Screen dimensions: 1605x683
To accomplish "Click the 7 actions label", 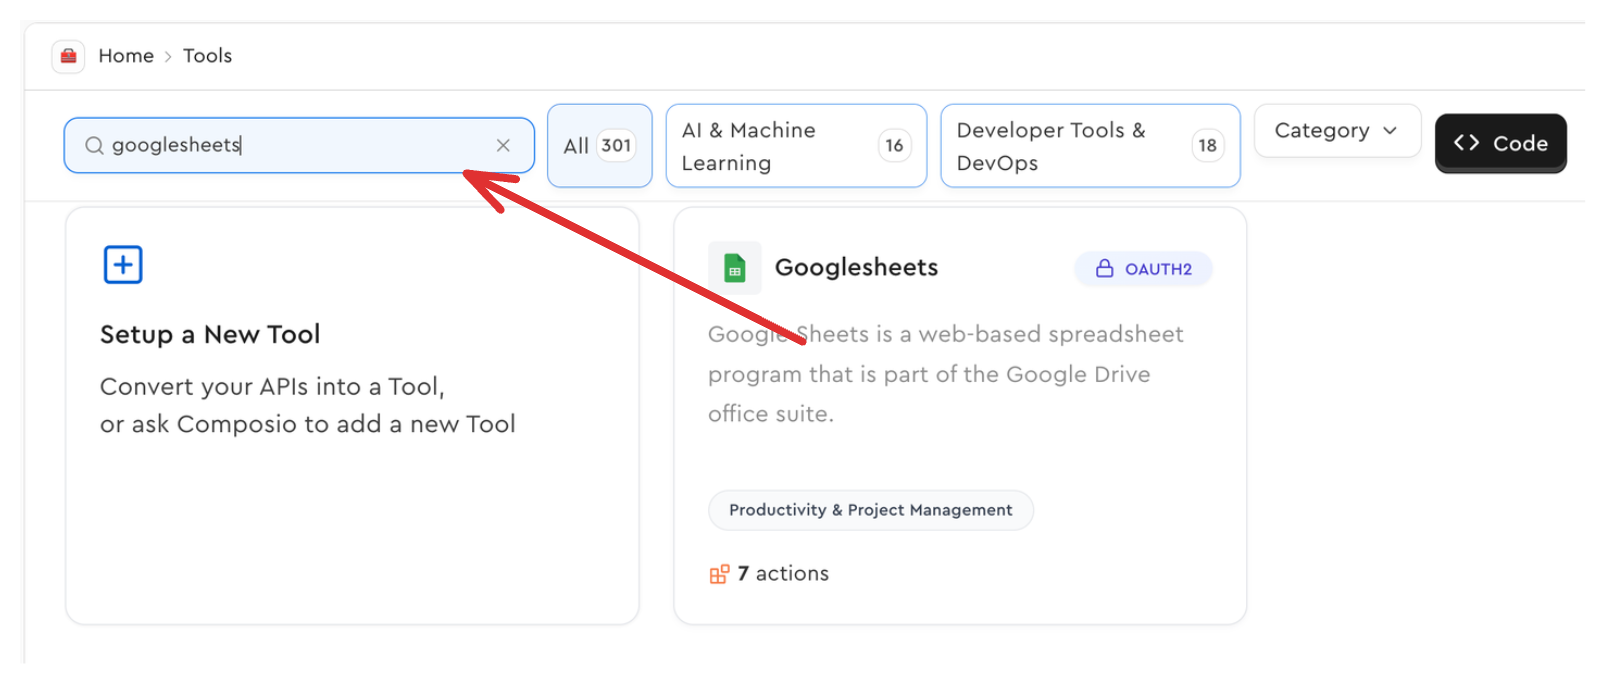I will (783, 574).
